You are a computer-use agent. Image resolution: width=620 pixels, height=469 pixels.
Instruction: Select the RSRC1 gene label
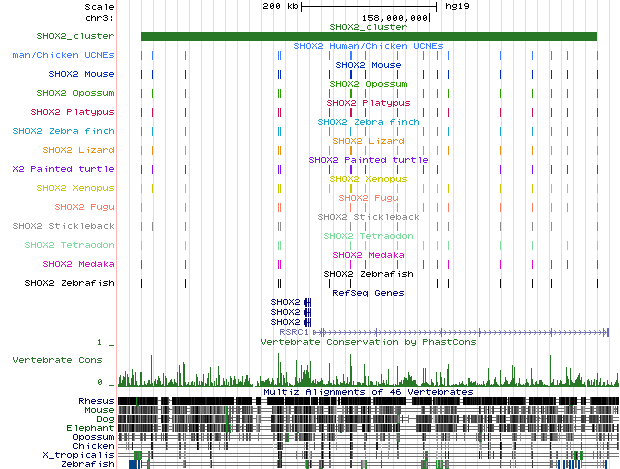coord(291,332)
